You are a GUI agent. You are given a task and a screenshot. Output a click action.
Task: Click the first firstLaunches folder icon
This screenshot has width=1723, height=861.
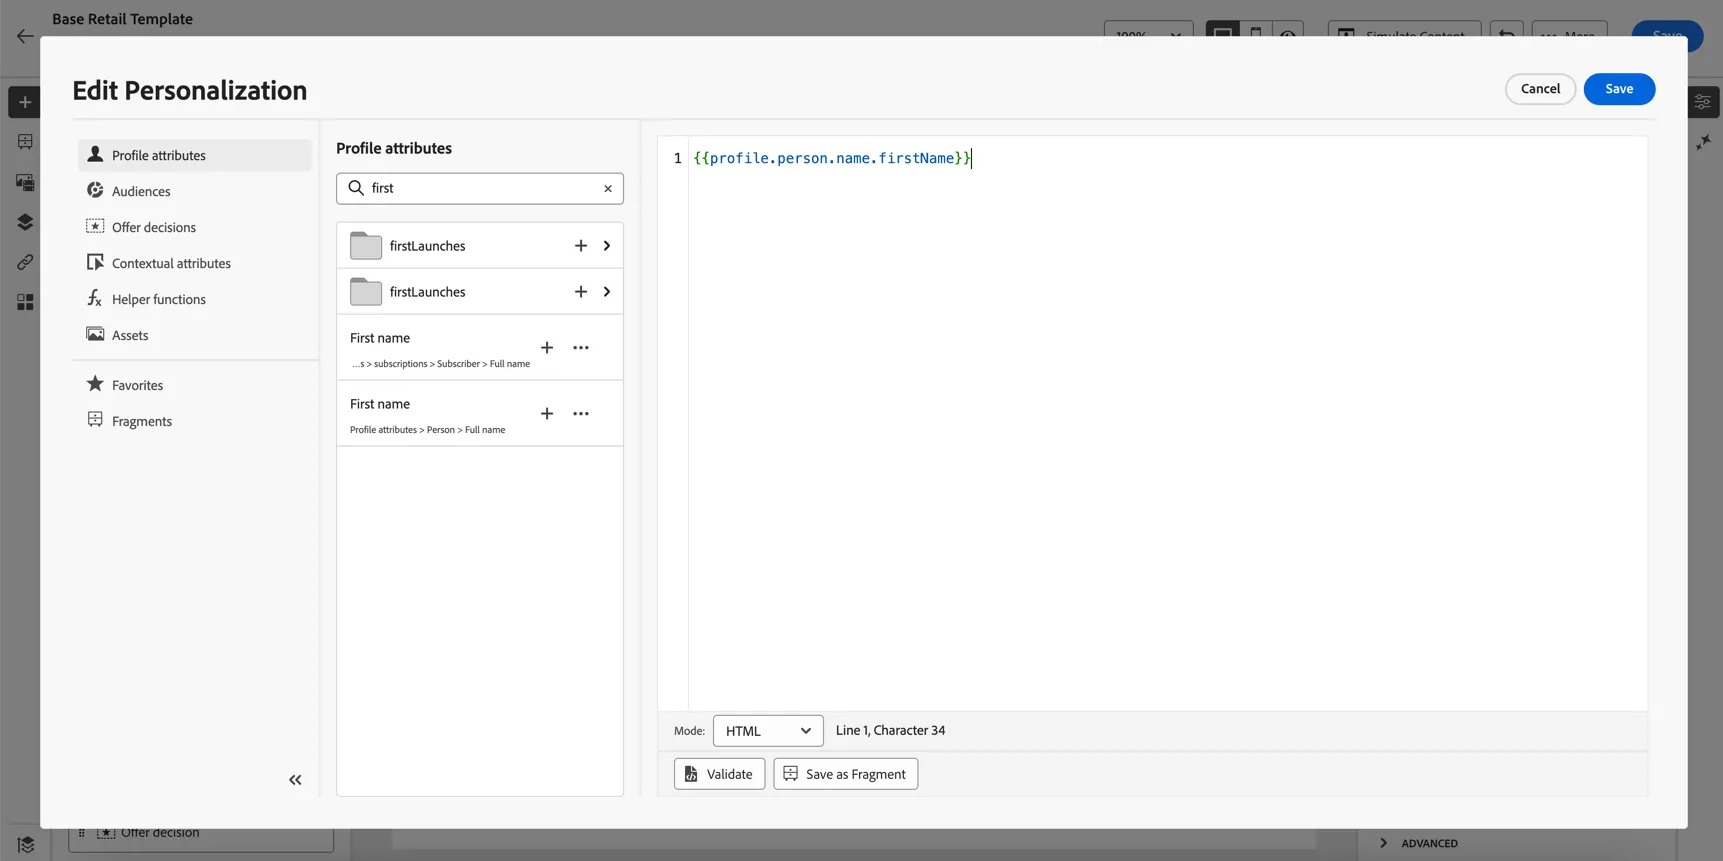point(366,246)
